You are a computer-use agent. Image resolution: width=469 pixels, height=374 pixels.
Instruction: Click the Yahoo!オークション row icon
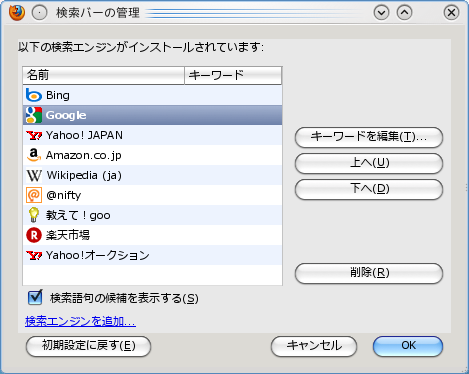[x=34, y=255]
